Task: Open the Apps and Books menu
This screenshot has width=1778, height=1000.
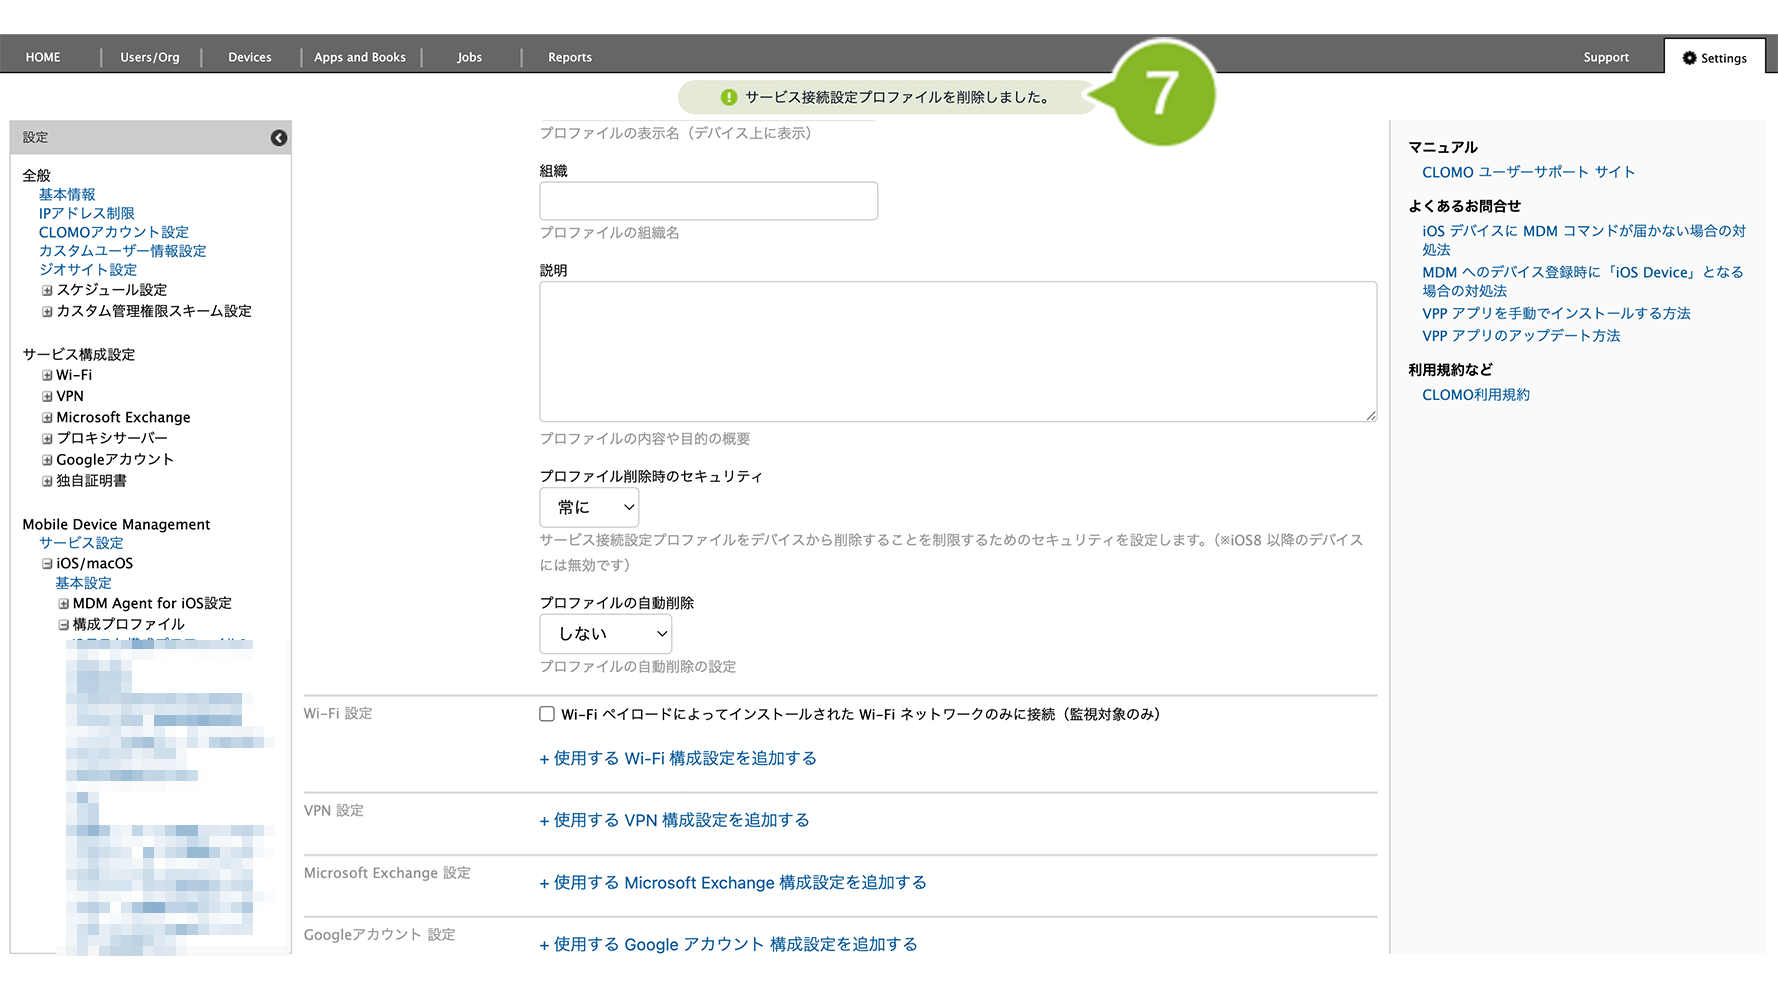Action: pos(359,57)
